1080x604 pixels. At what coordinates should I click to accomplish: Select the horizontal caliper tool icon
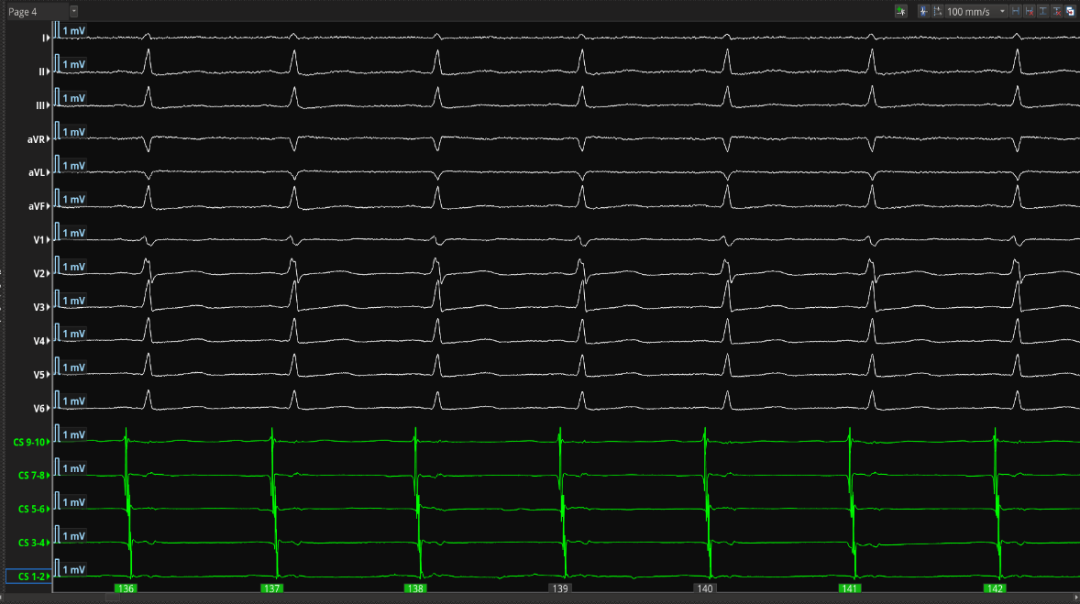click(x=1016, y=11)
